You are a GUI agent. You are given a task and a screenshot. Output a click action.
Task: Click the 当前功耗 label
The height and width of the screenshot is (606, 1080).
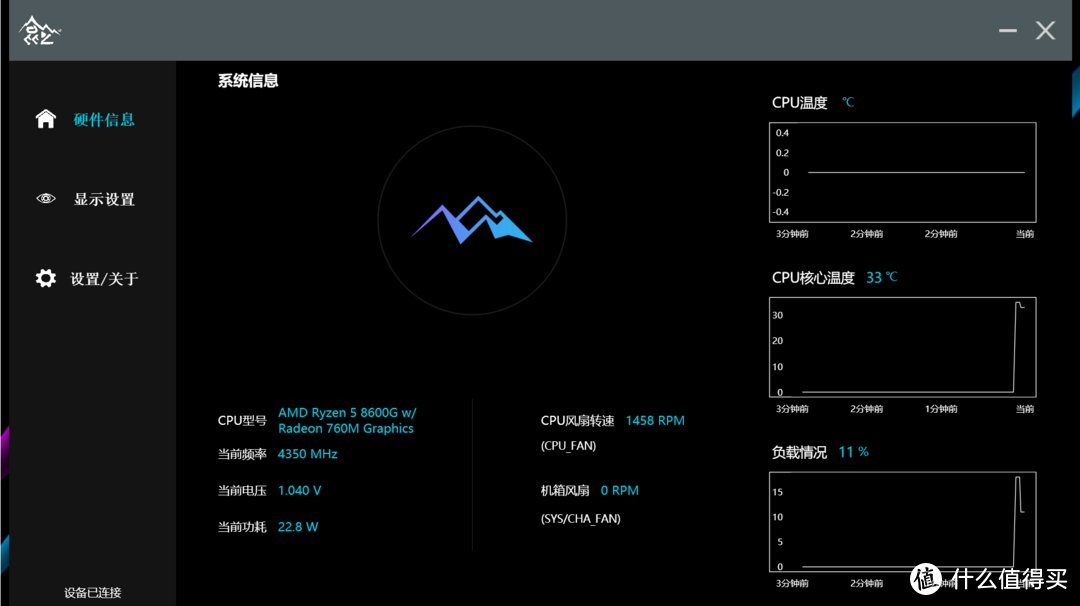point(242,527)
